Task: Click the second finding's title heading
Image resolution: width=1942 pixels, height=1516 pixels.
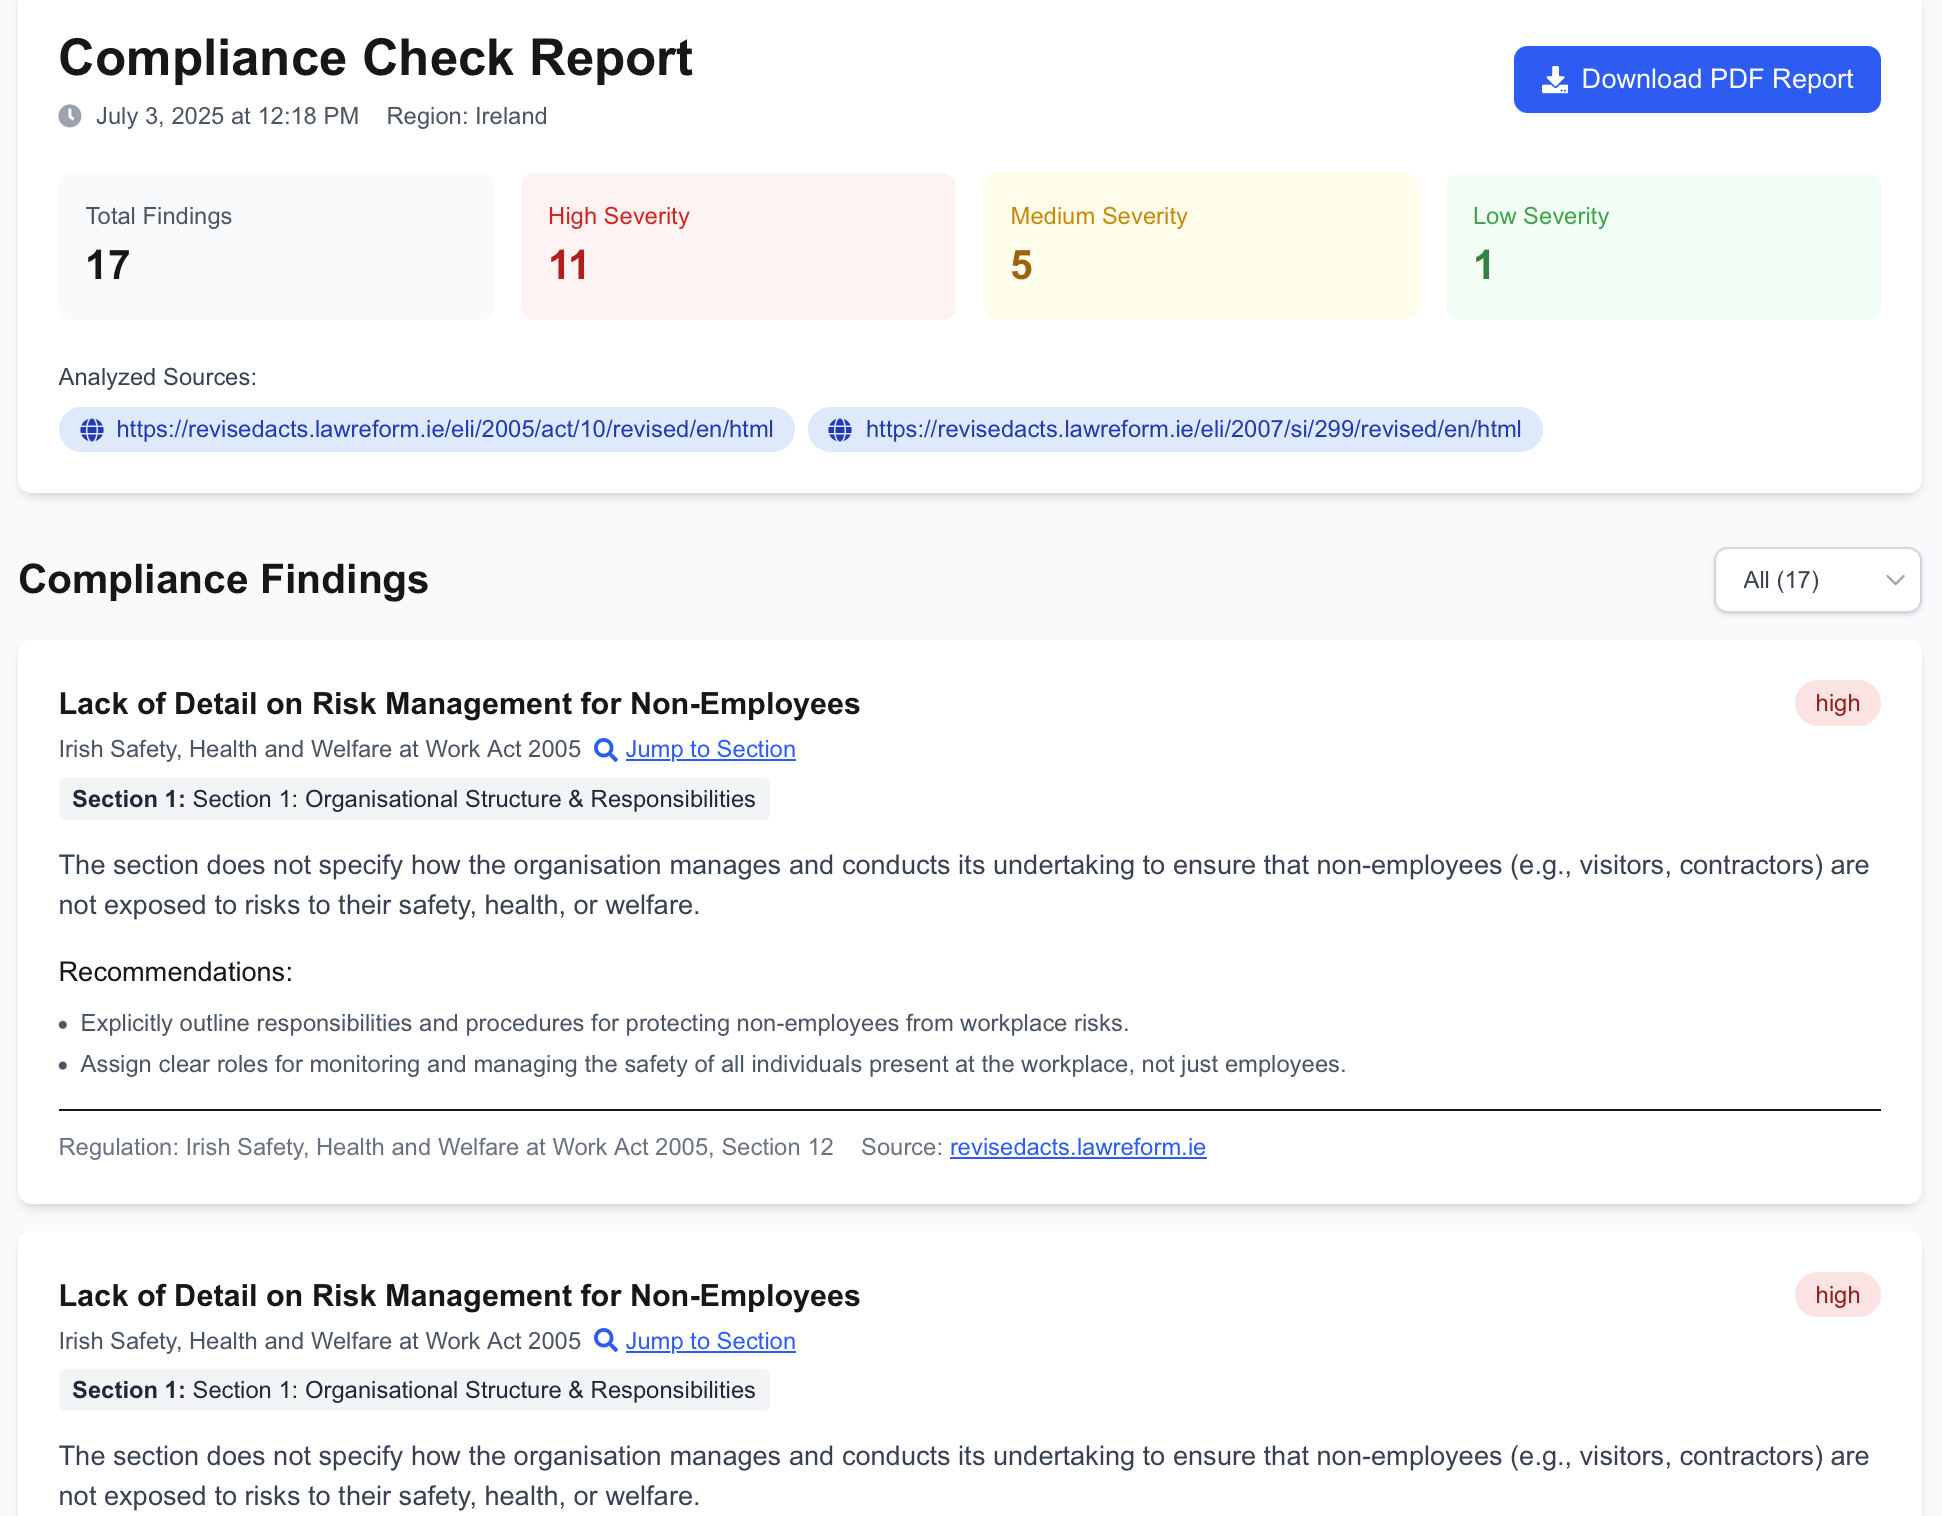Action: click(x=459, y=1296)
